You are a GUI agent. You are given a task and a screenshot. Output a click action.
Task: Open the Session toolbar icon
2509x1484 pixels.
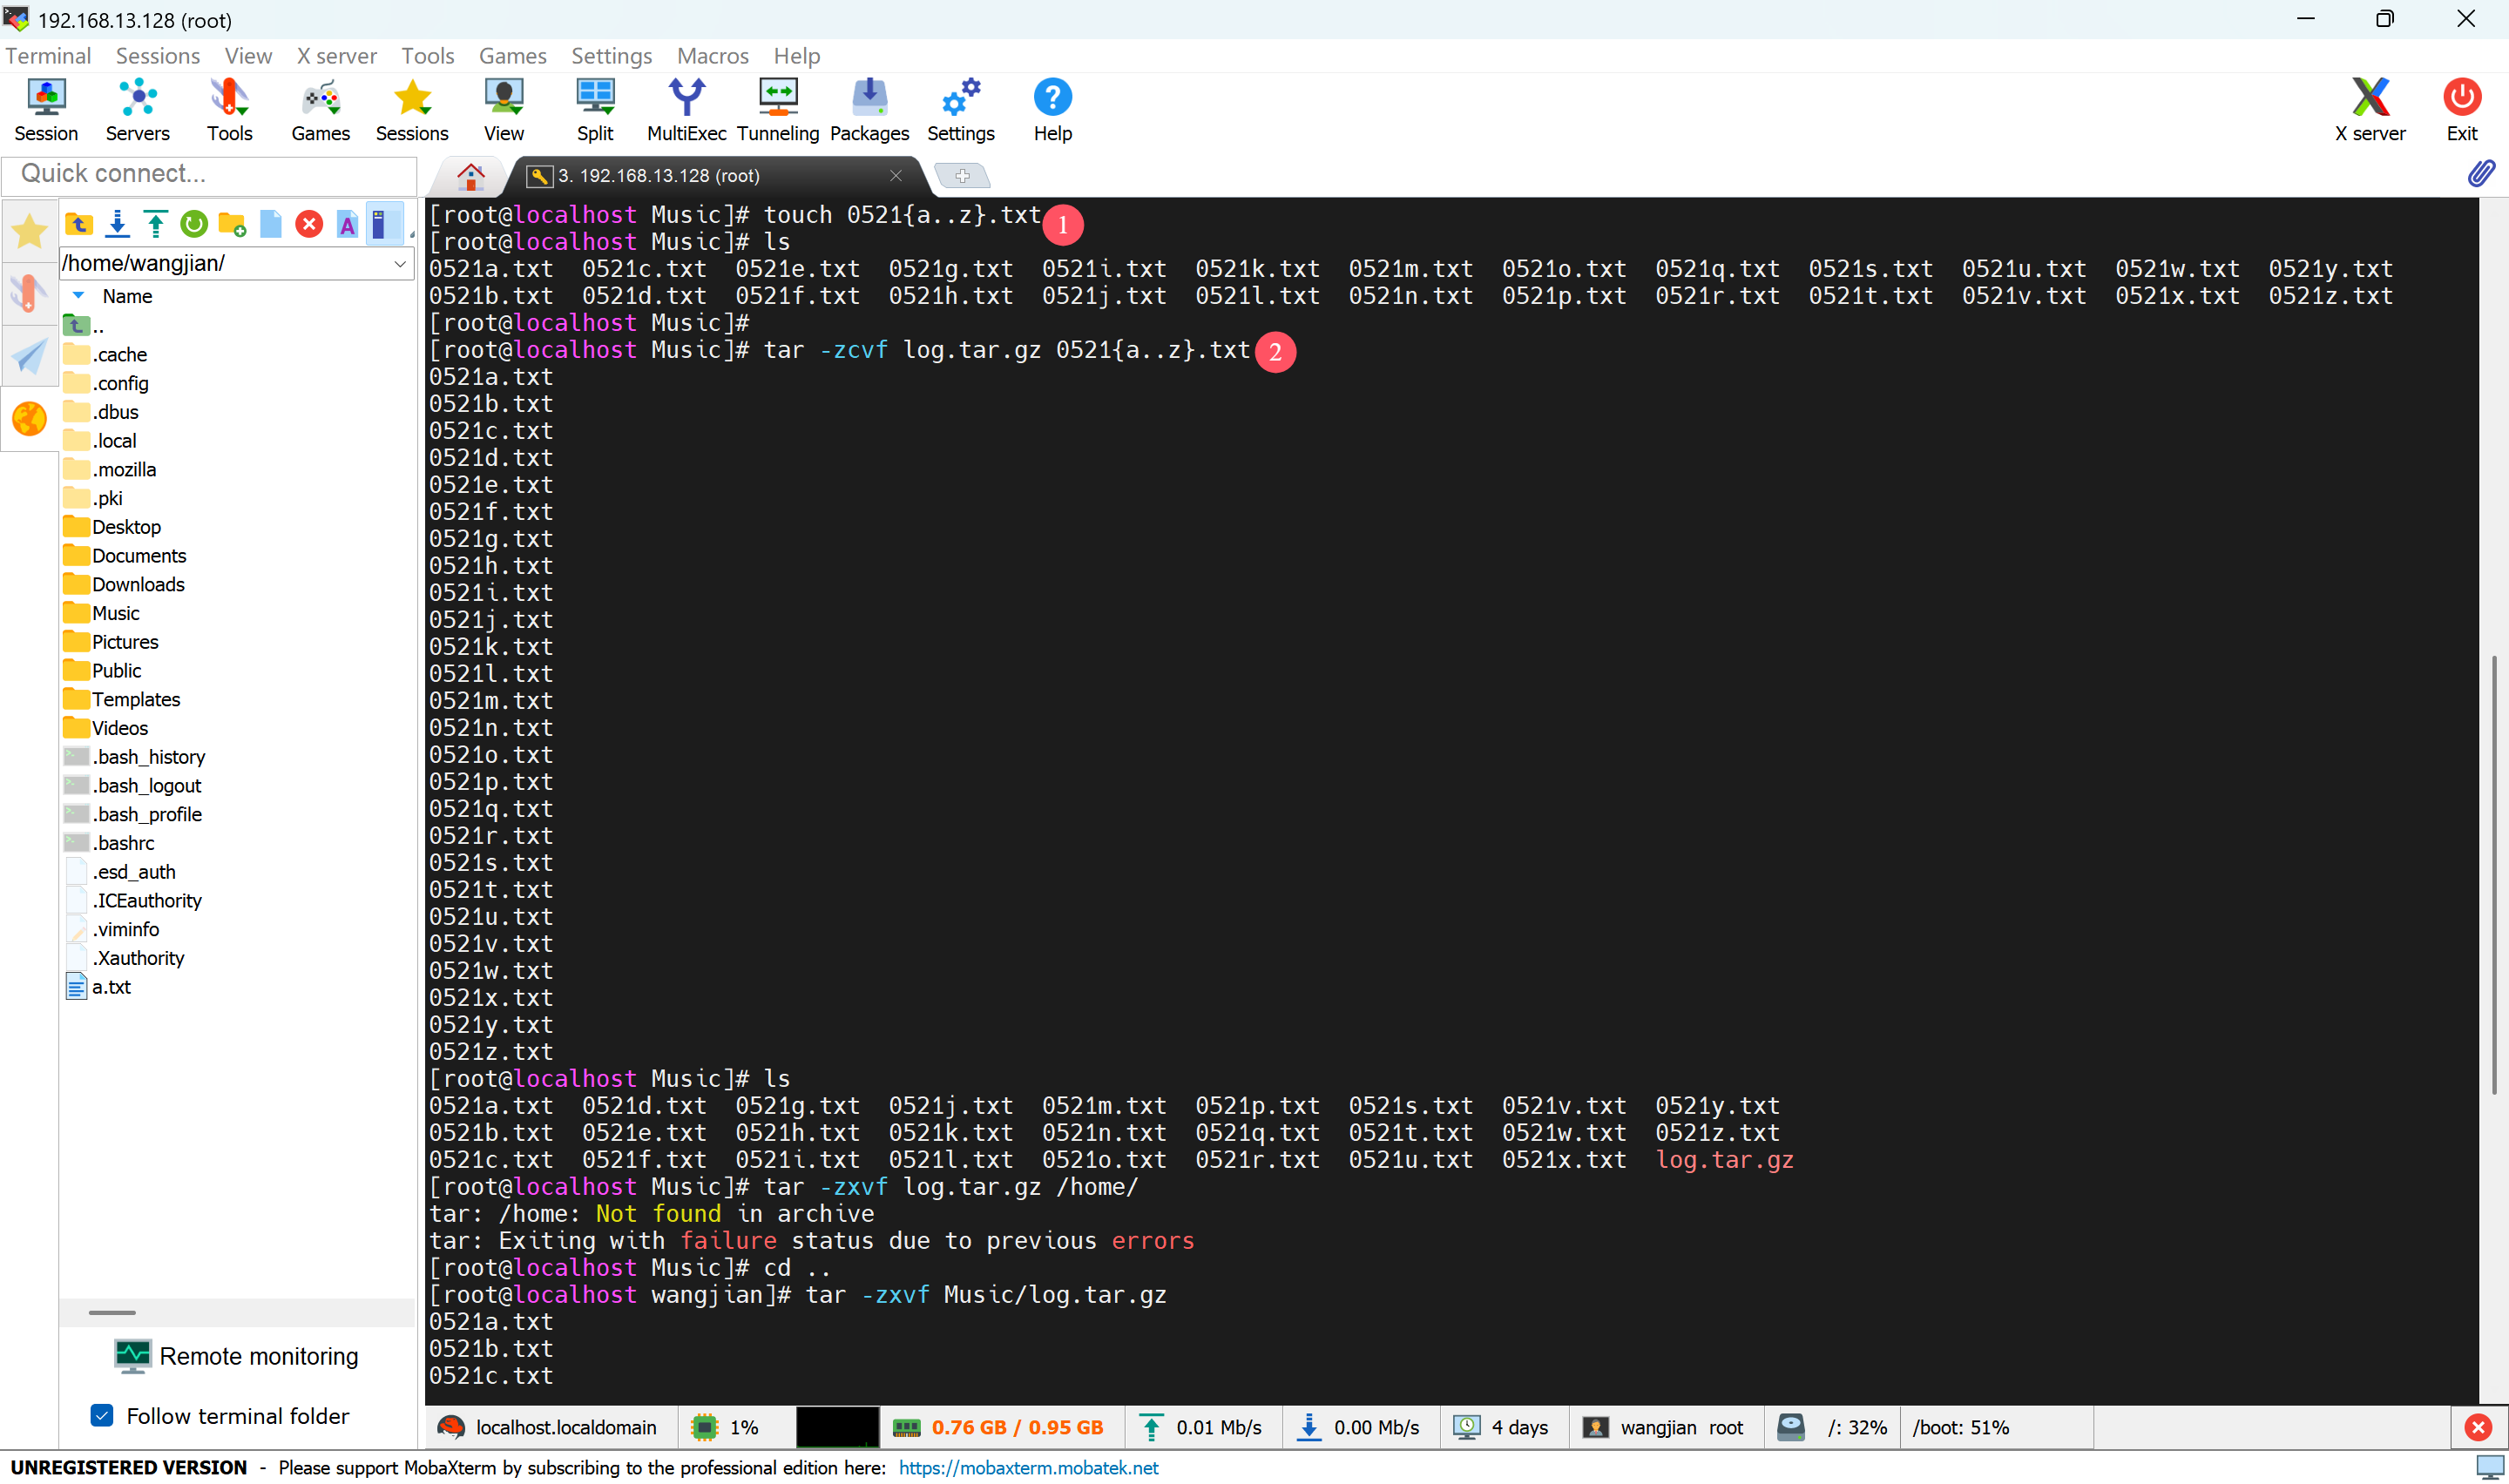point(46,110)
